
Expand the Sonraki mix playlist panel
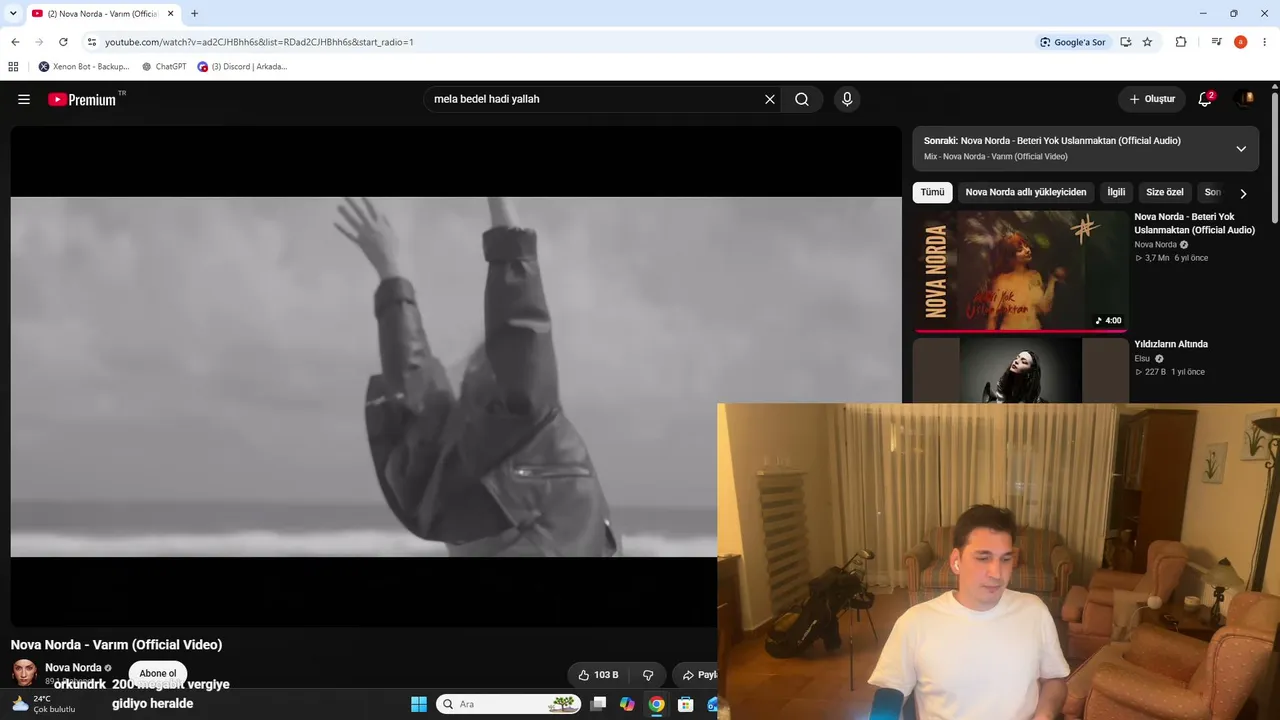click(x=1241, y=148)
